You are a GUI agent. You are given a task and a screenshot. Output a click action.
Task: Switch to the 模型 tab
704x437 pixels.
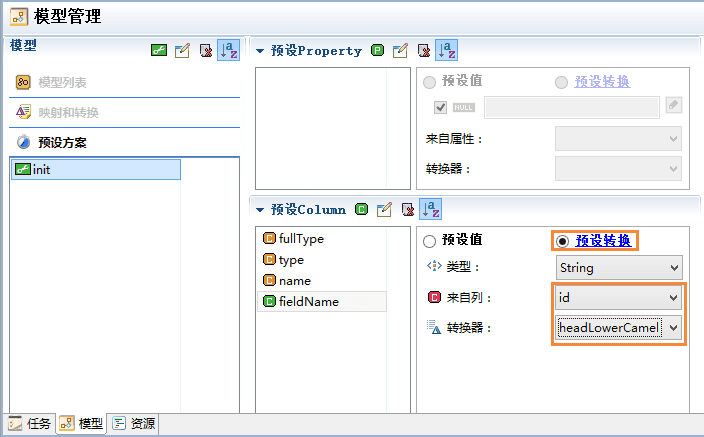pyautogui.click(x=81, y=424)
